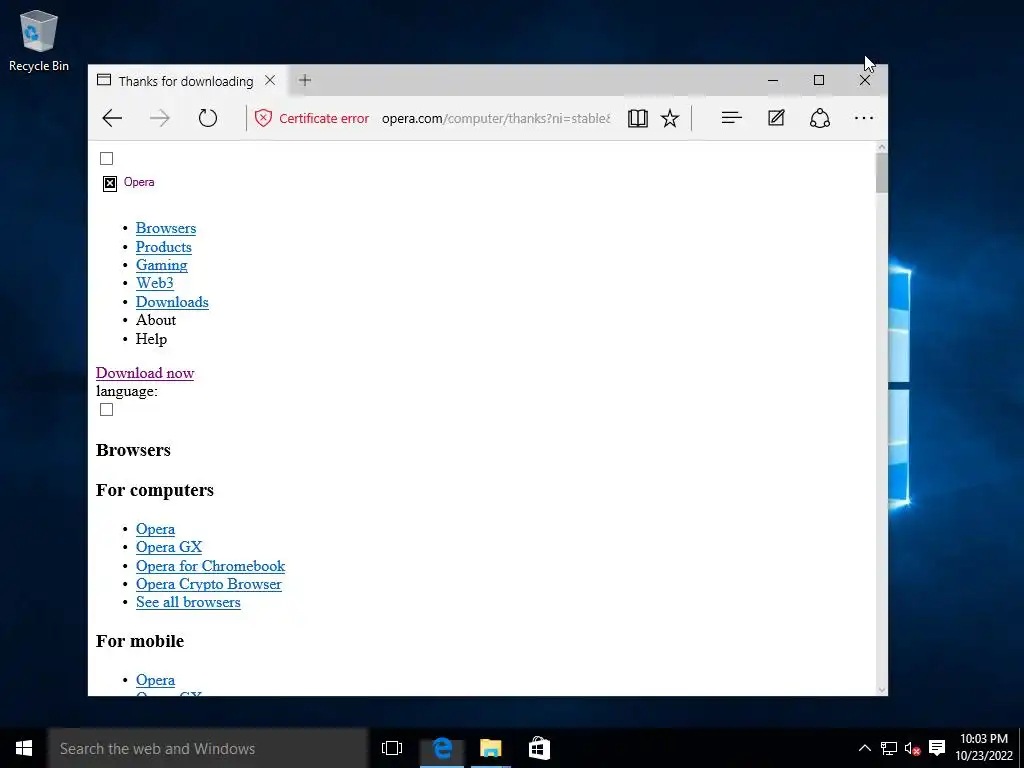Click the scrollbar down arrow
1024x768 pixels.
tap(882, 690)
